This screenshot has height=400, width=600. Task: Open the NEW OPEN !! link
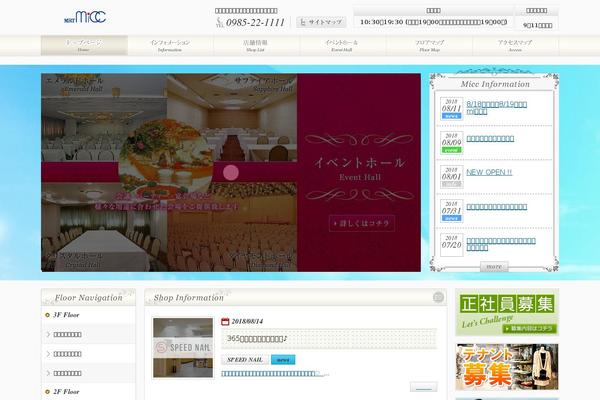(x=489, y=172)
